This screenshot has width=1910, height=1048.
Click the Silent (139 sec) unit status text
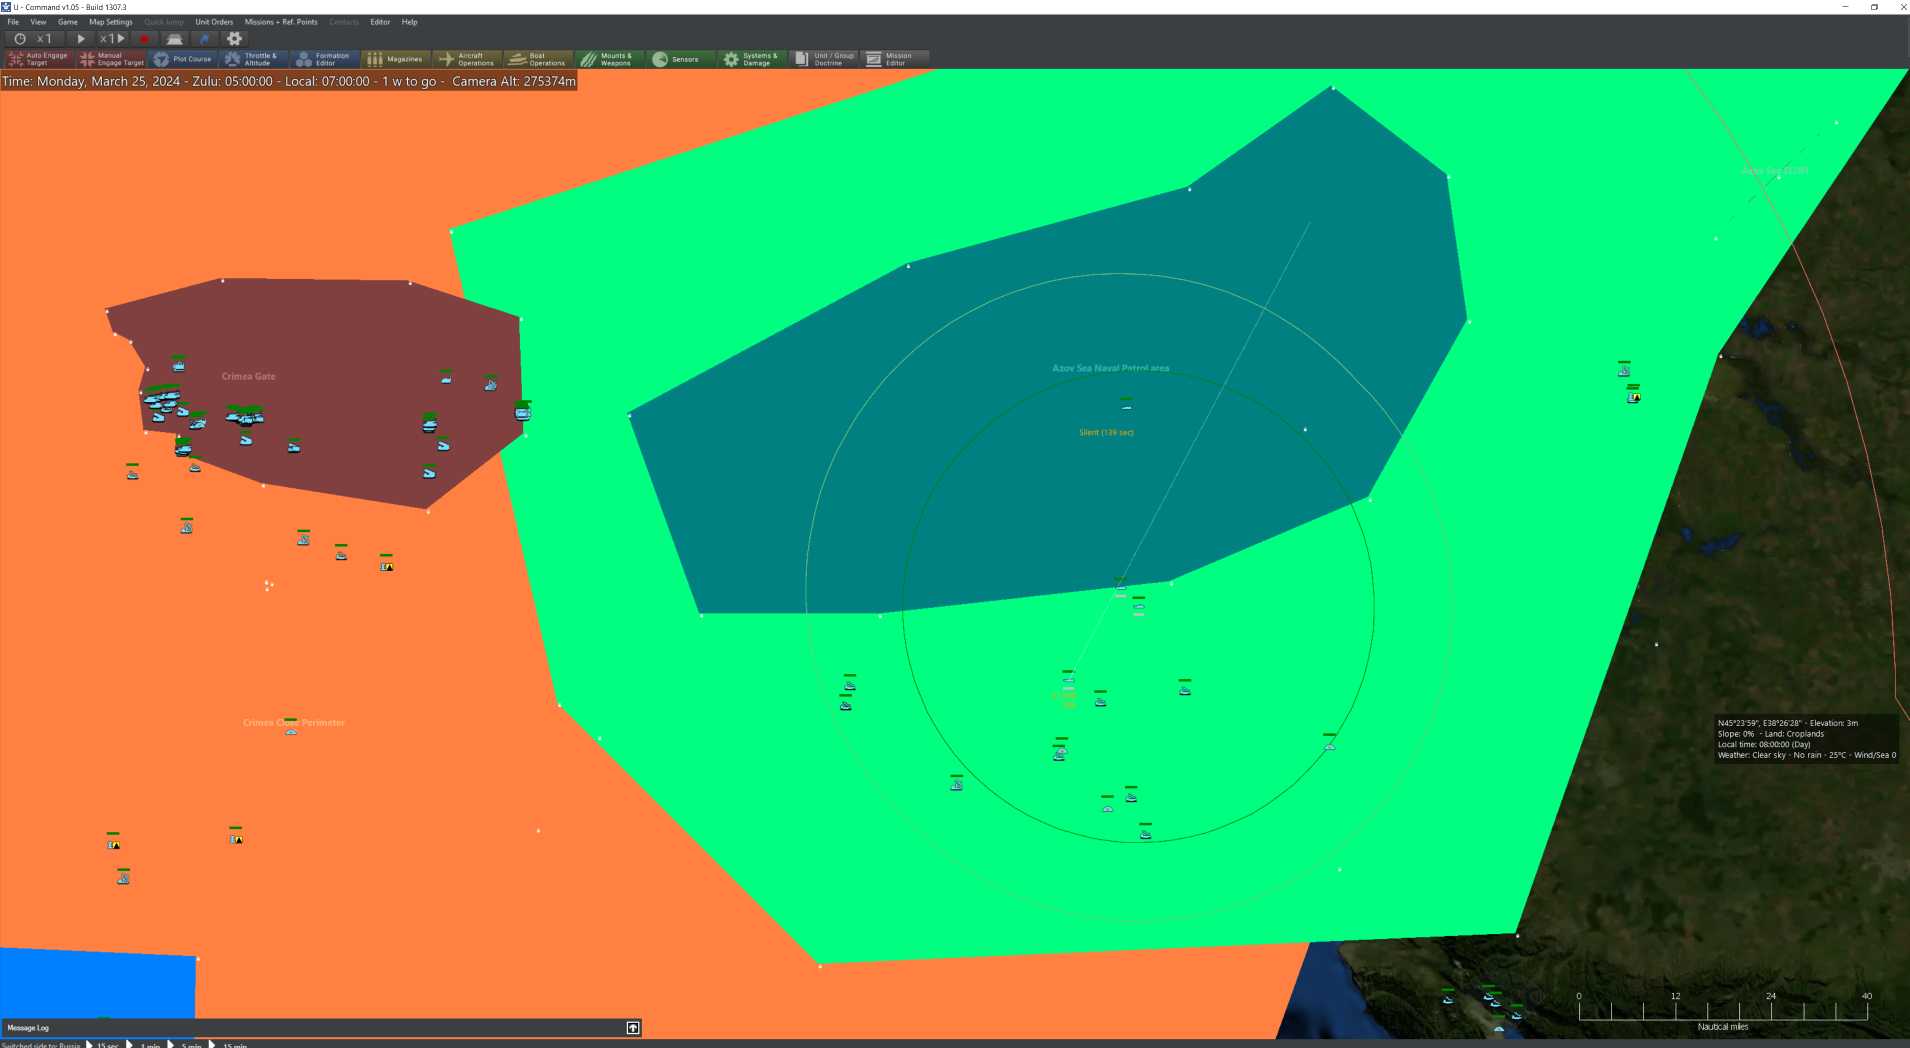(1106, 432)
